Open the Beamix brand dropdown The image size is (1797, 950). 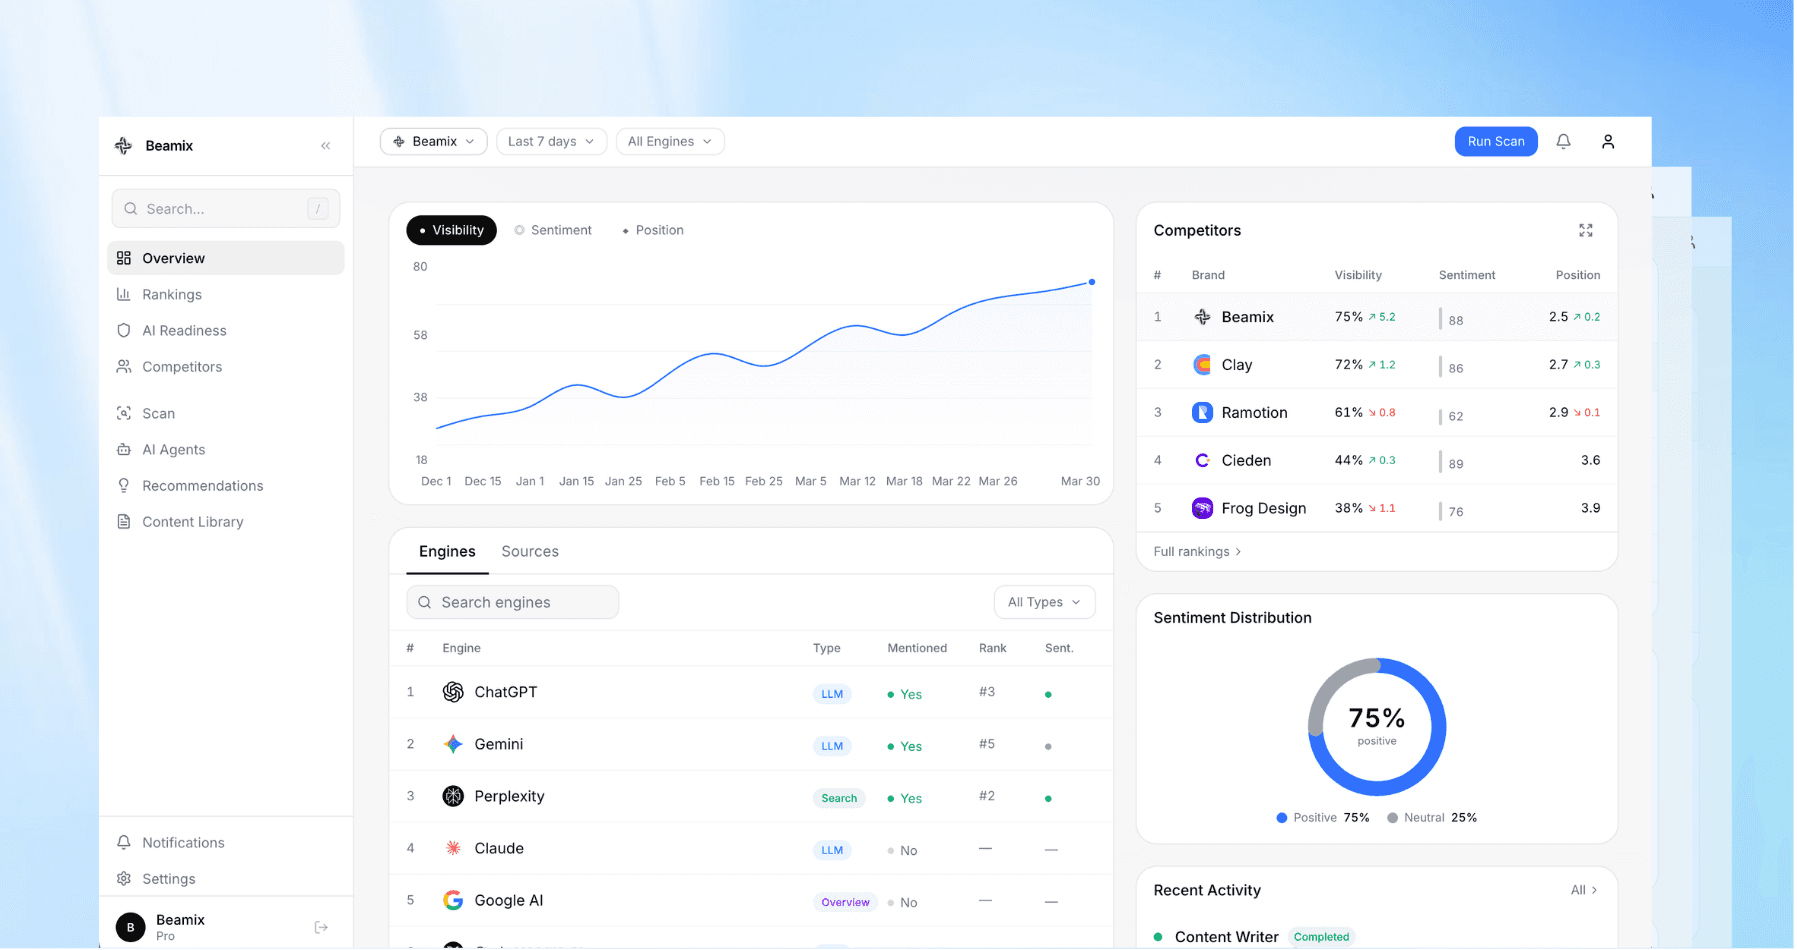point(435,142)
